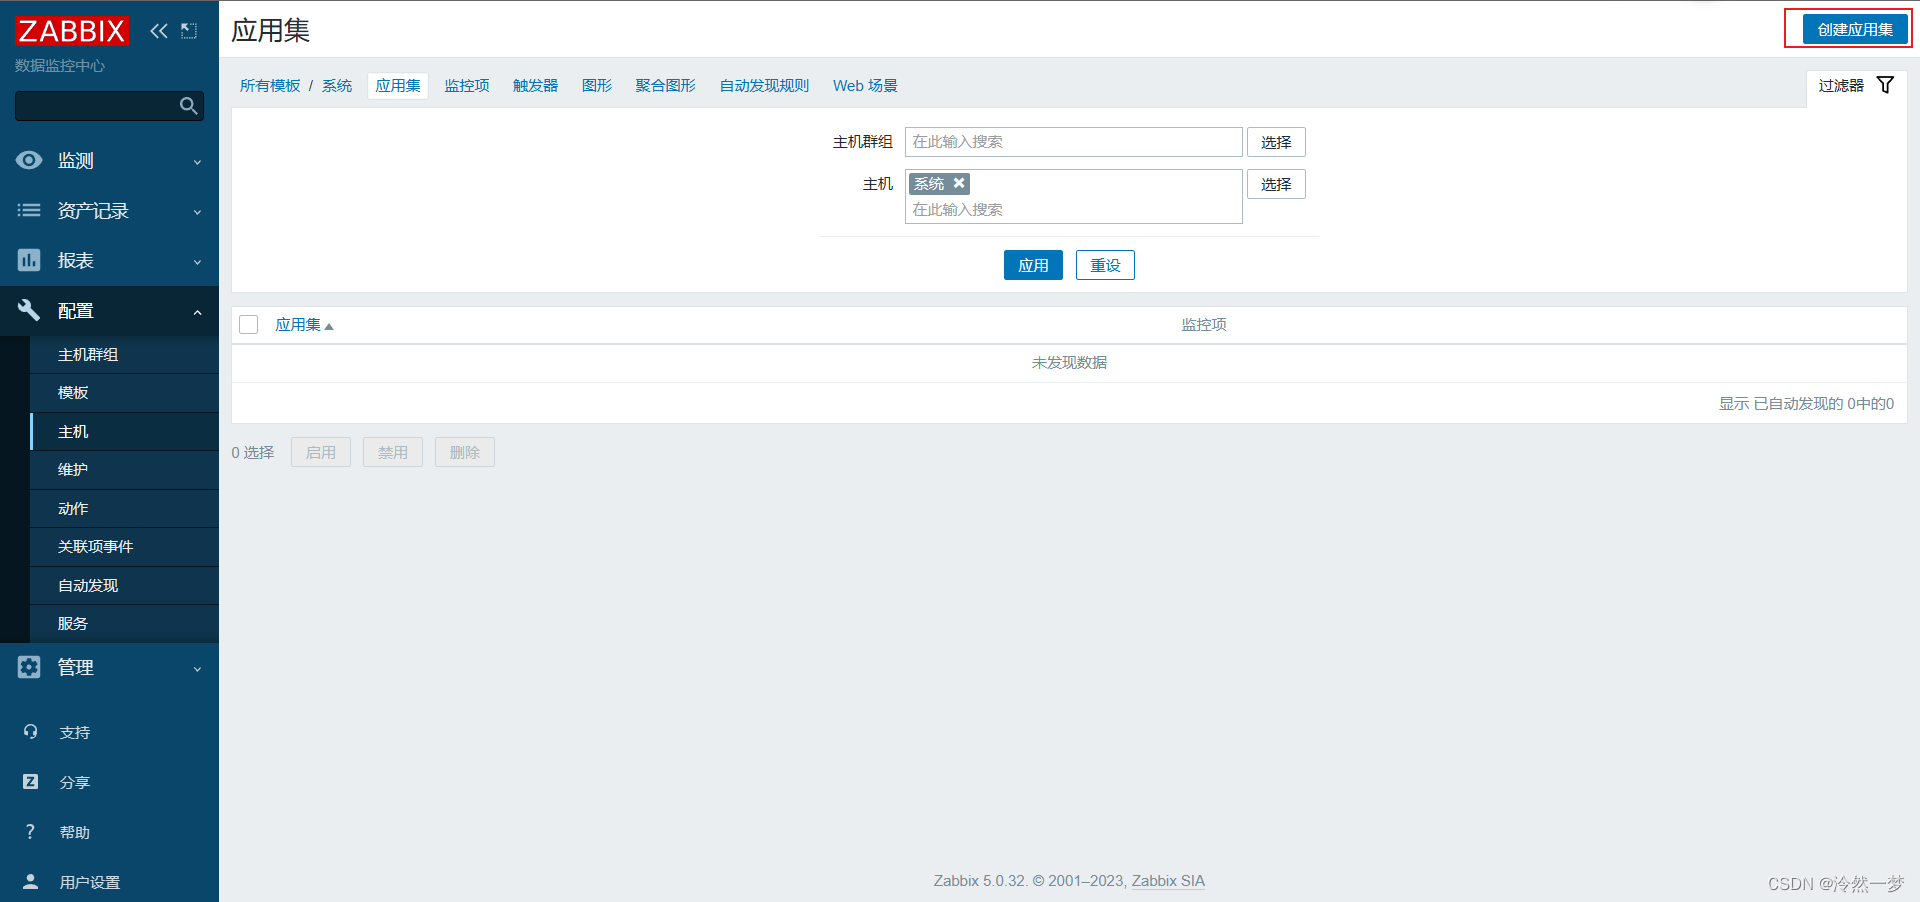This screenshot has width=1920, height=902.
Task: Click the bar chart icon for 报表
Action: point(29,260)
